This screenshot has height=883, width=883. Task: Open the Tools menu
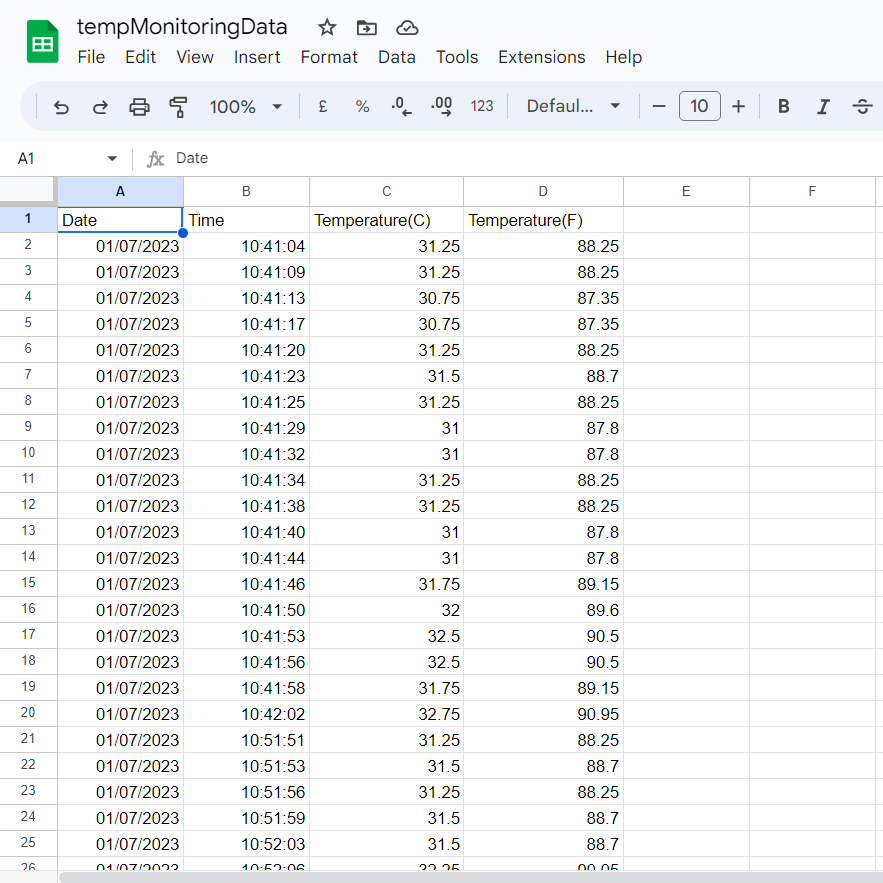tap(457, 57)
